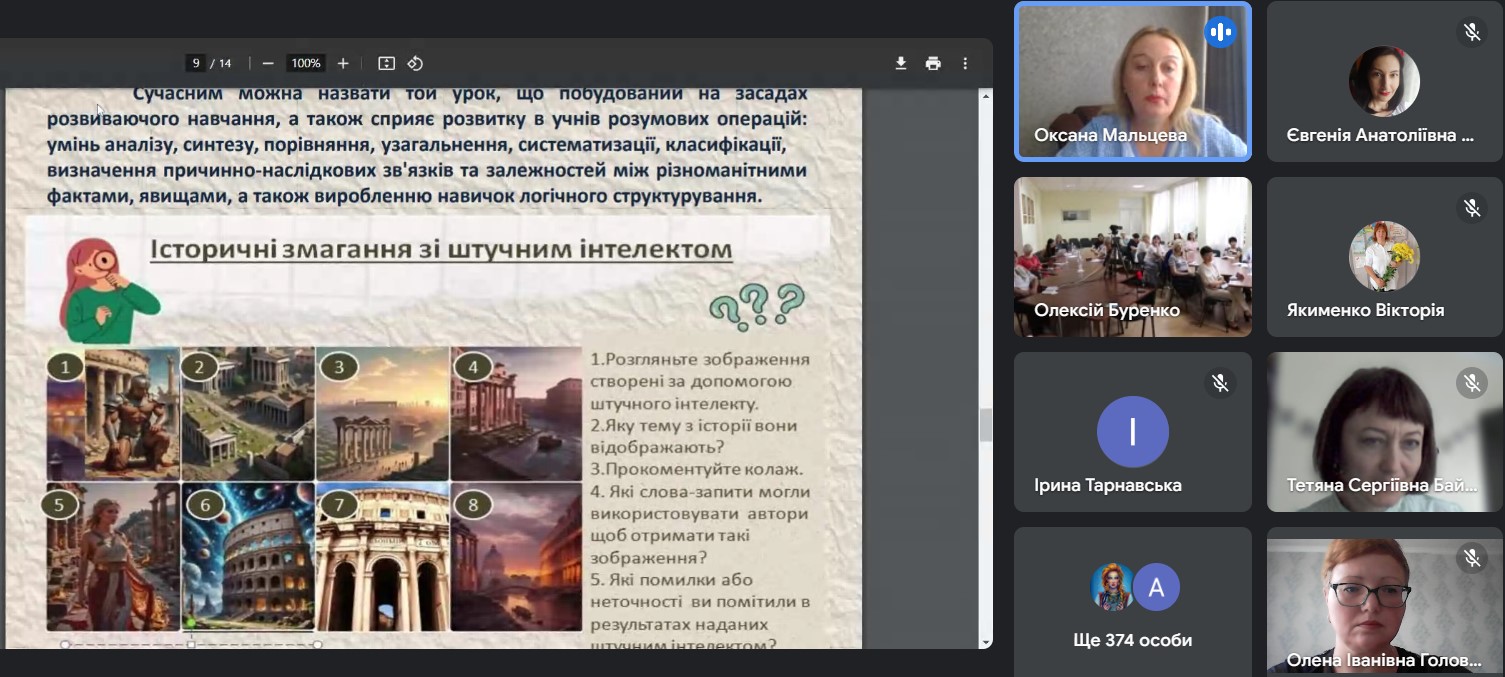Select Євгенія Анатоліївна participant tile
The image size is (1505, 677).
(x=1385, y=81)
